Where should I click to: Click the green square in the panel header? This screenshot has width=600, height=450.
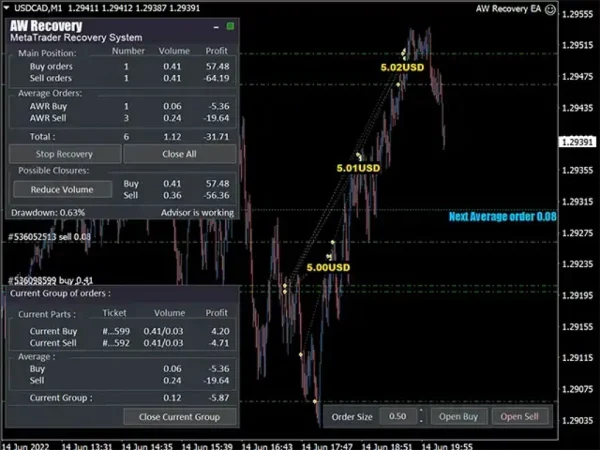click(x=231, y=25)
